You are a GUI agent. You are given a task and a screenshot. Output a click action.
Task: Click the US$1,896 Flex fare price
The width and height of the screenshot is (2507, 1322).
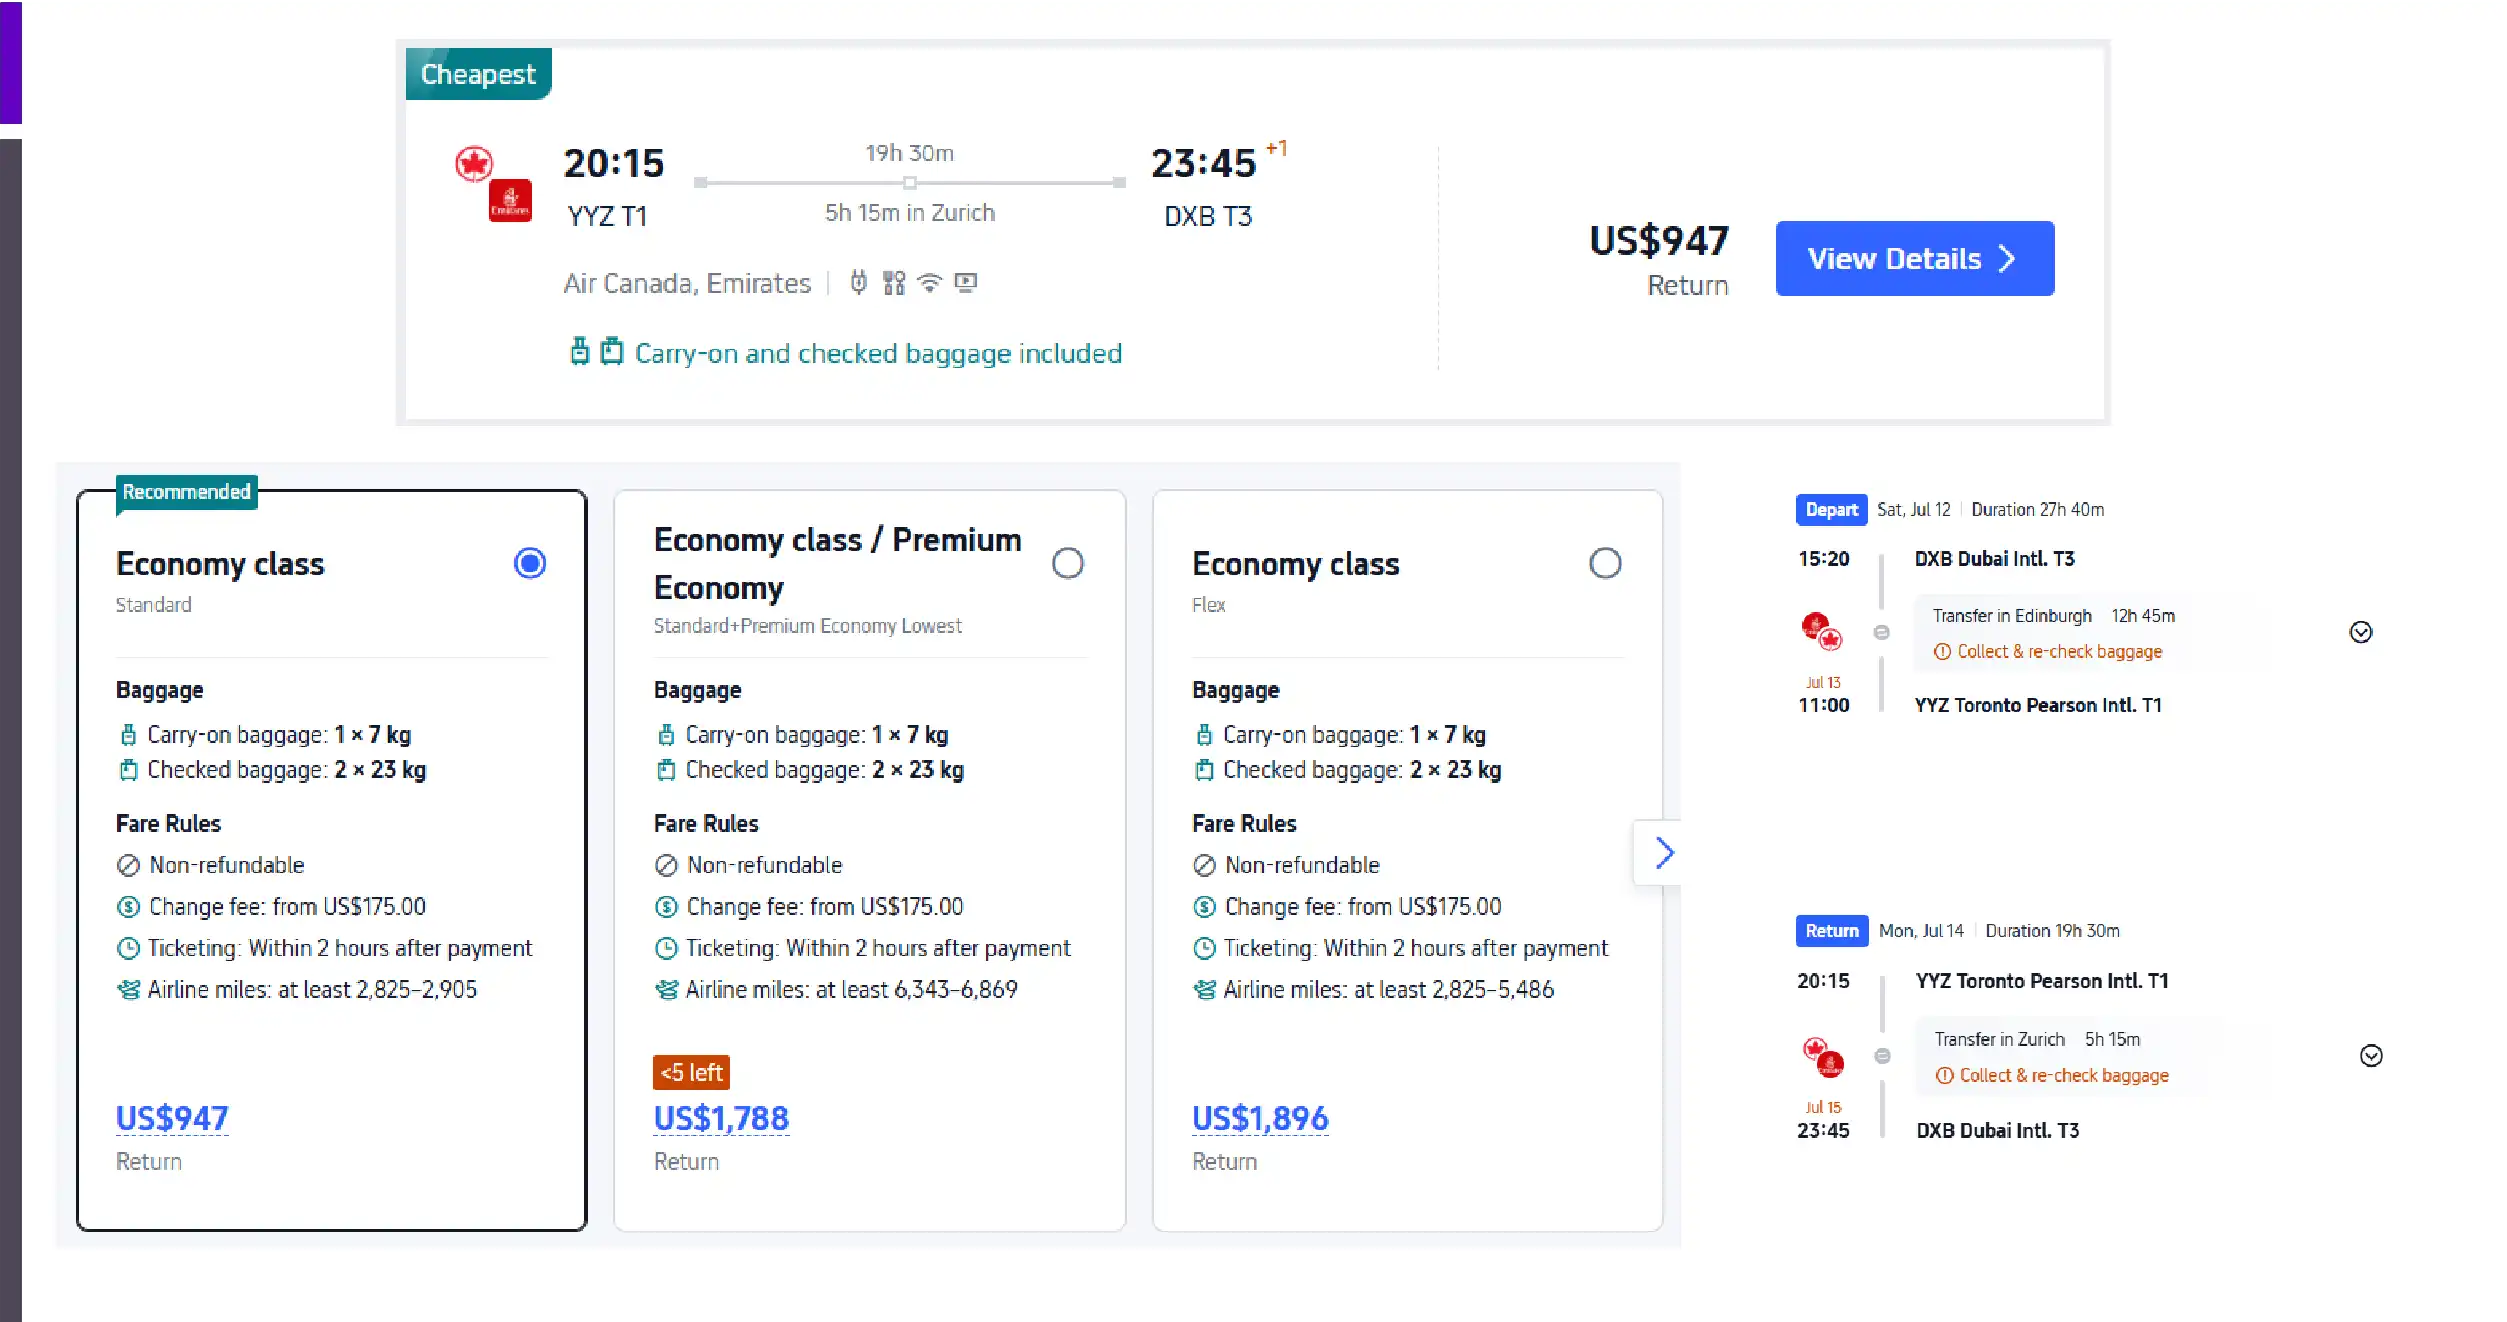1259,1118
